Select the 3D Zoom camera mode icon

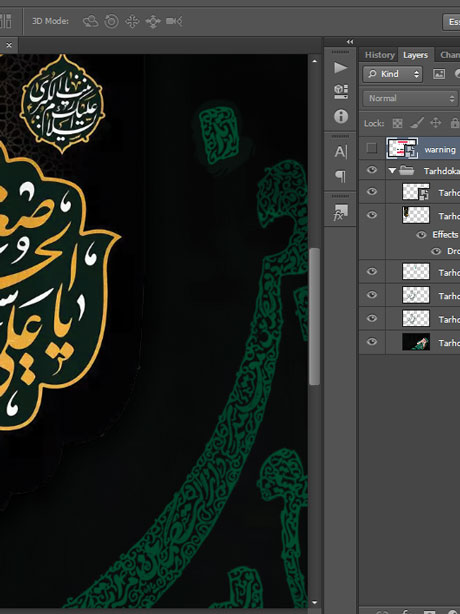pyautogui.click(x=174, y=21)
